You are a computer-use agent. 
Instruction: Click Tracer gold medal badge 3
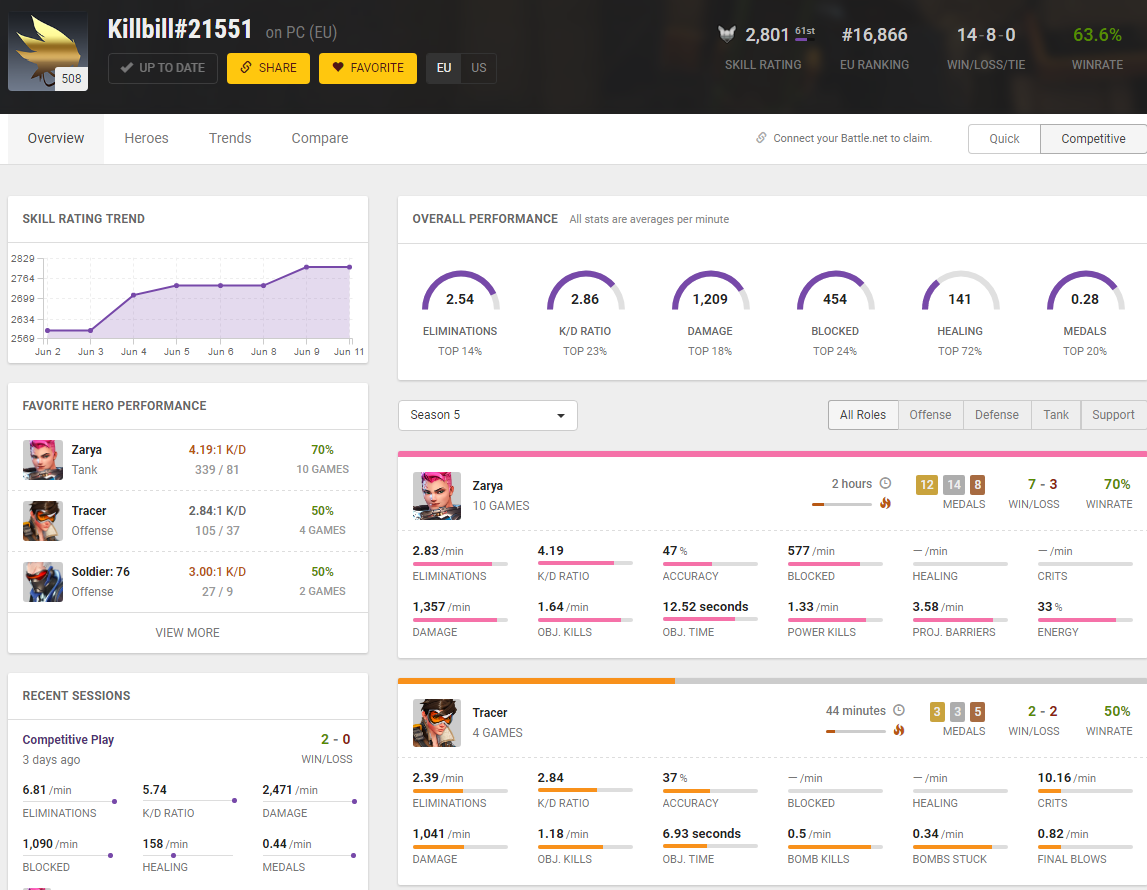(937, 712)
